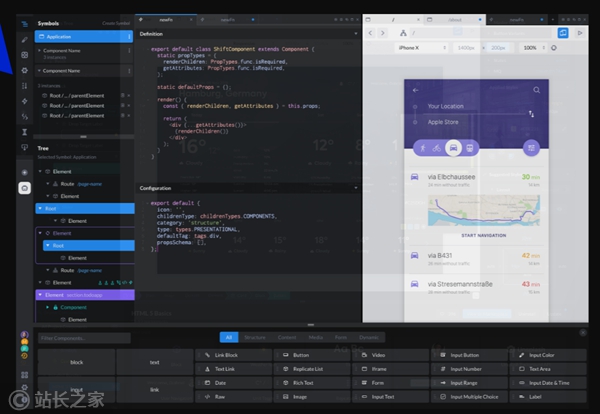Image resolution: width=600 pixels, height=414 pixels.
Task: Click the sitemap icon in address bar
Action: 404,33
